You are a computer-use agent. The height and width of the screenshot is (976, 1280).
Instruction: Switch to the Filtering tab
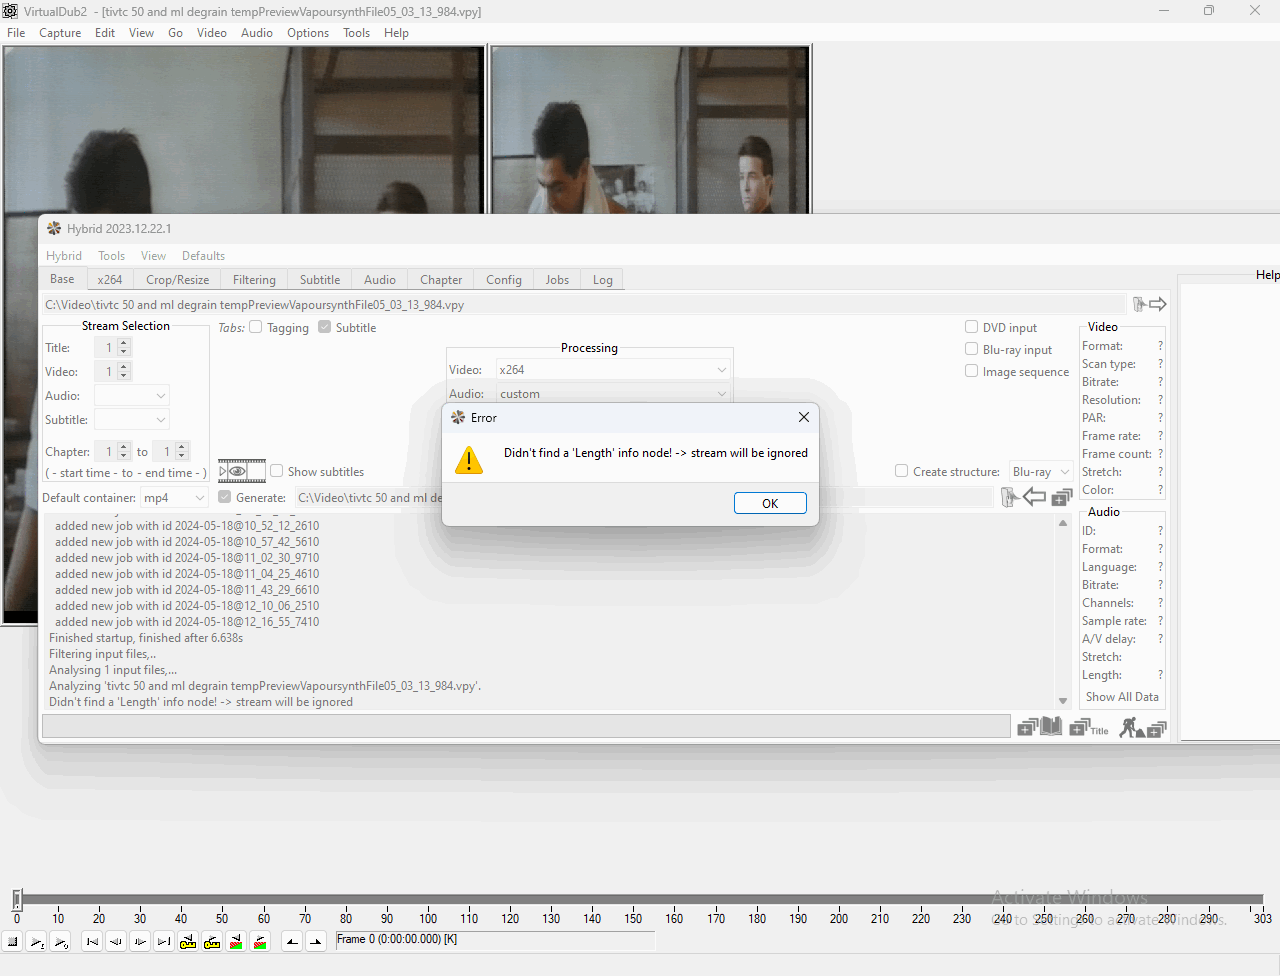pyautogui.click(x=254, y=280)
